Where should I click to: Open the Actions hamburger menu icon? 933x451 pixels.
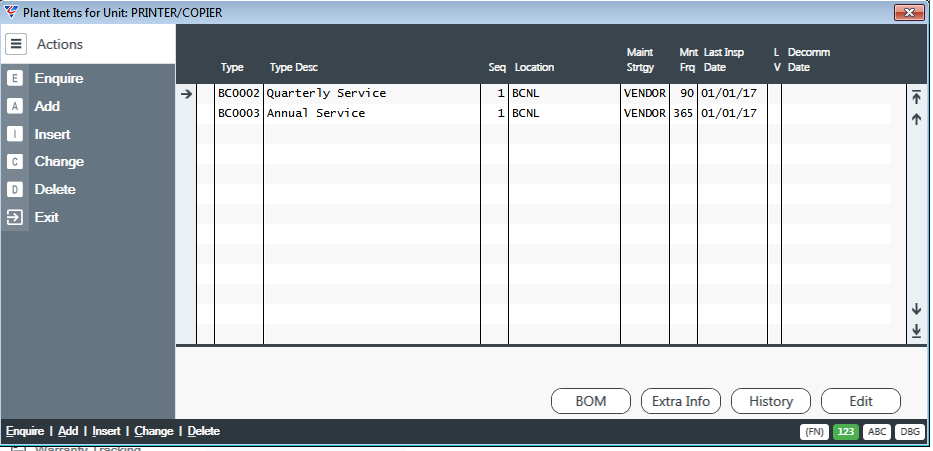pyautogui.click(x=16, y=43)
